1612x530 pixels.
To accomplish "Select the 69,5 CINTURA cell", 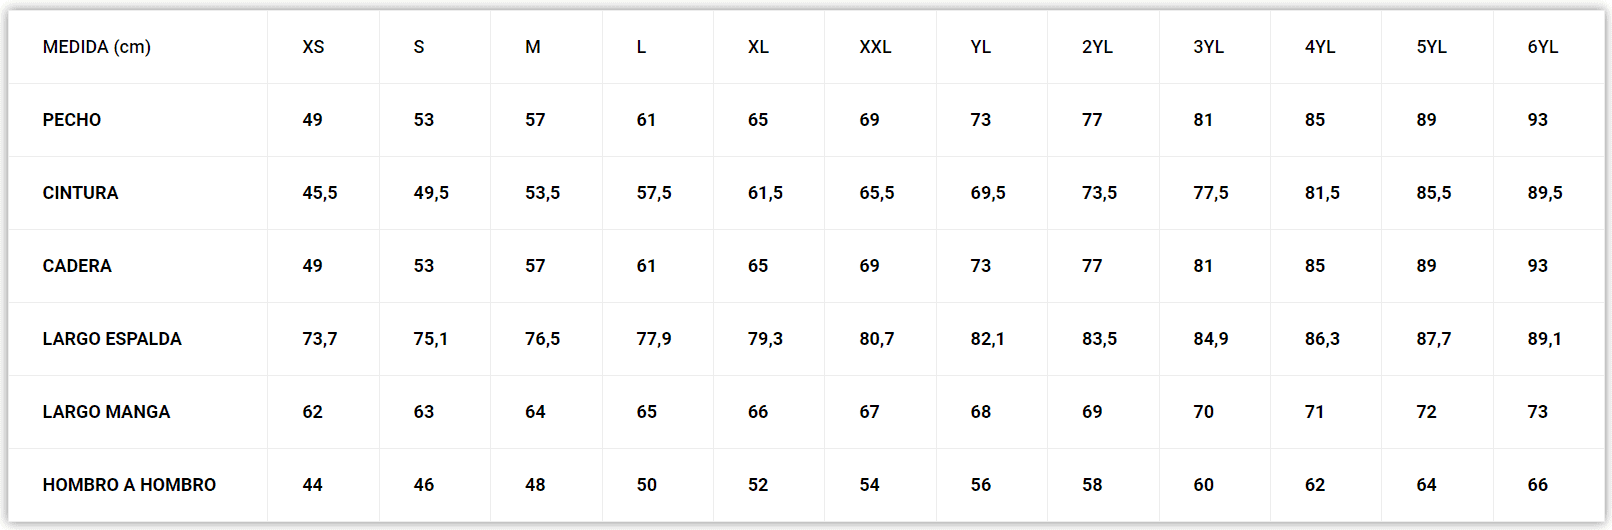I will [x=988, y=193].
